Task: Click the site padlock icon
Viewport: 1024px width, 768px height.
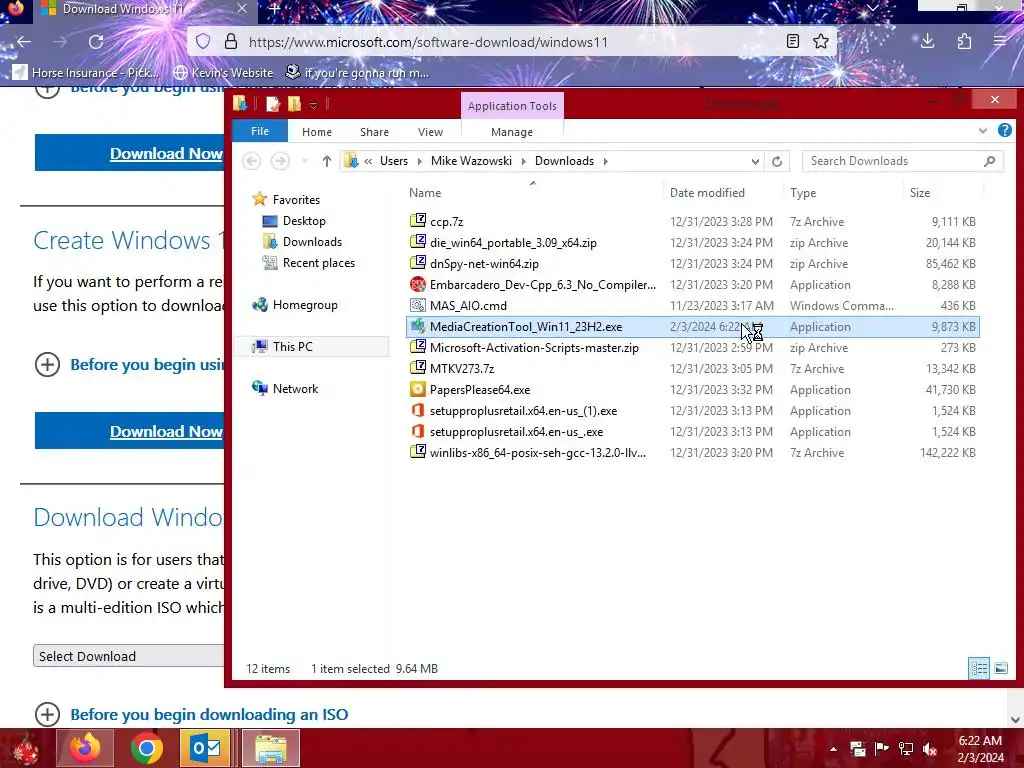Action: 231,42
